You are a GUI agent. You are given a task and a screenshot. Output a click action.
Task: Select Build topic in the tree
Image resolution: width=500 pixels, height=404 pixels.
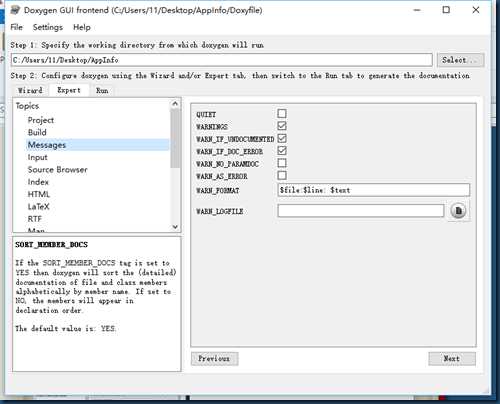[x=37, y=132]
